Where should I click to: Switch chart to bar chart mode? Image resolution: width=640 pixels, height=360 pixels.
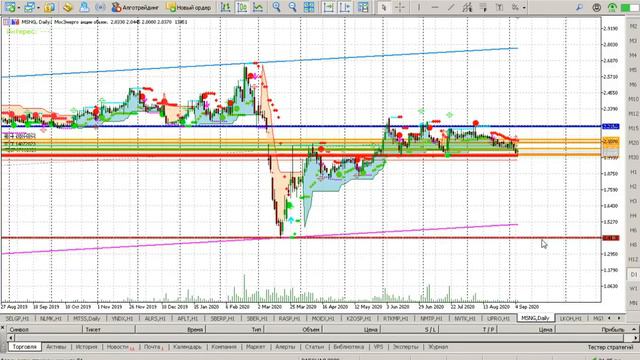coord(225,7)
